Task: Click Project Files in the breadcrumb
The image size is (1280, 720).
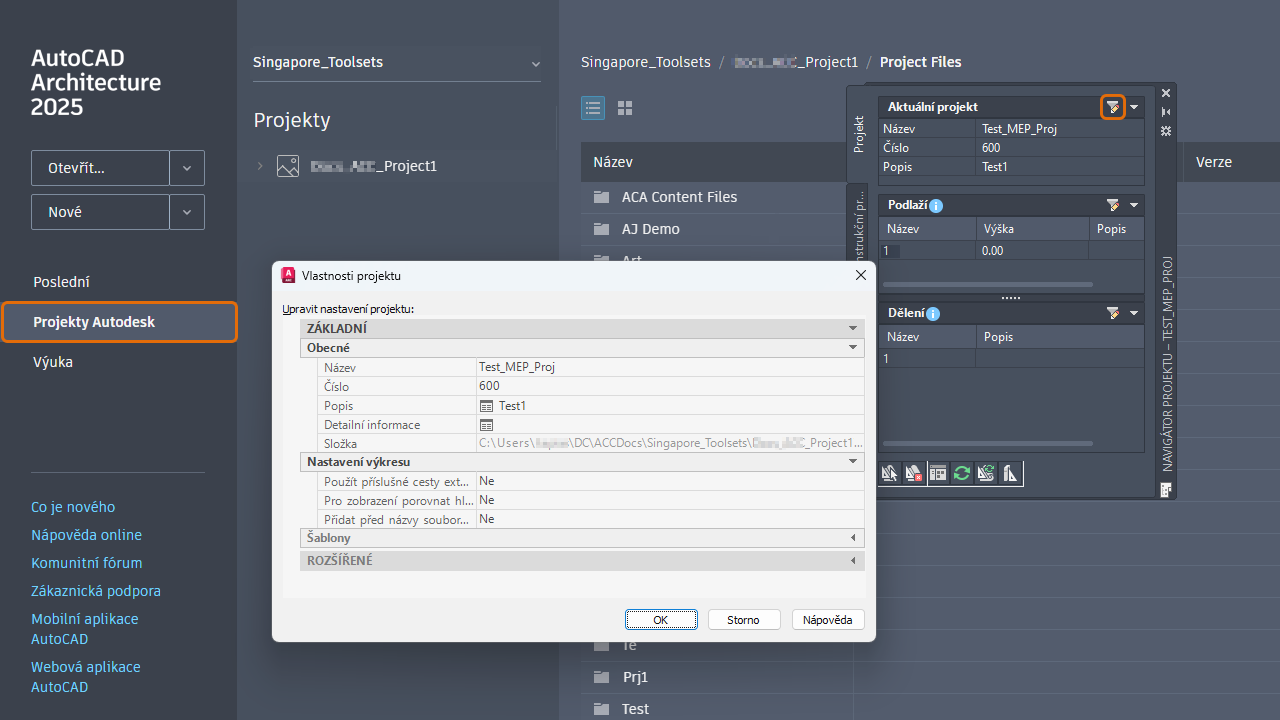Action: [921, 62]
